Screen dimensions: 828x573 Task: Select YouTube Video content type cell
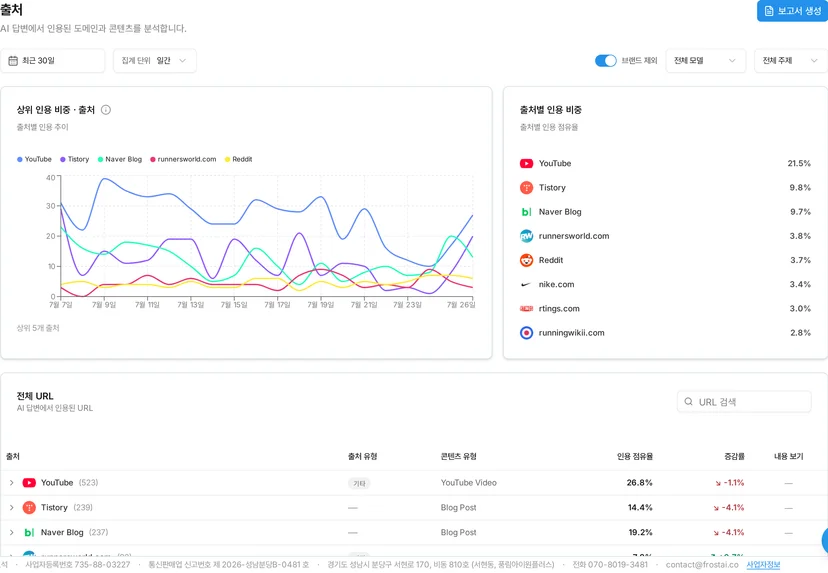point(468,483)
